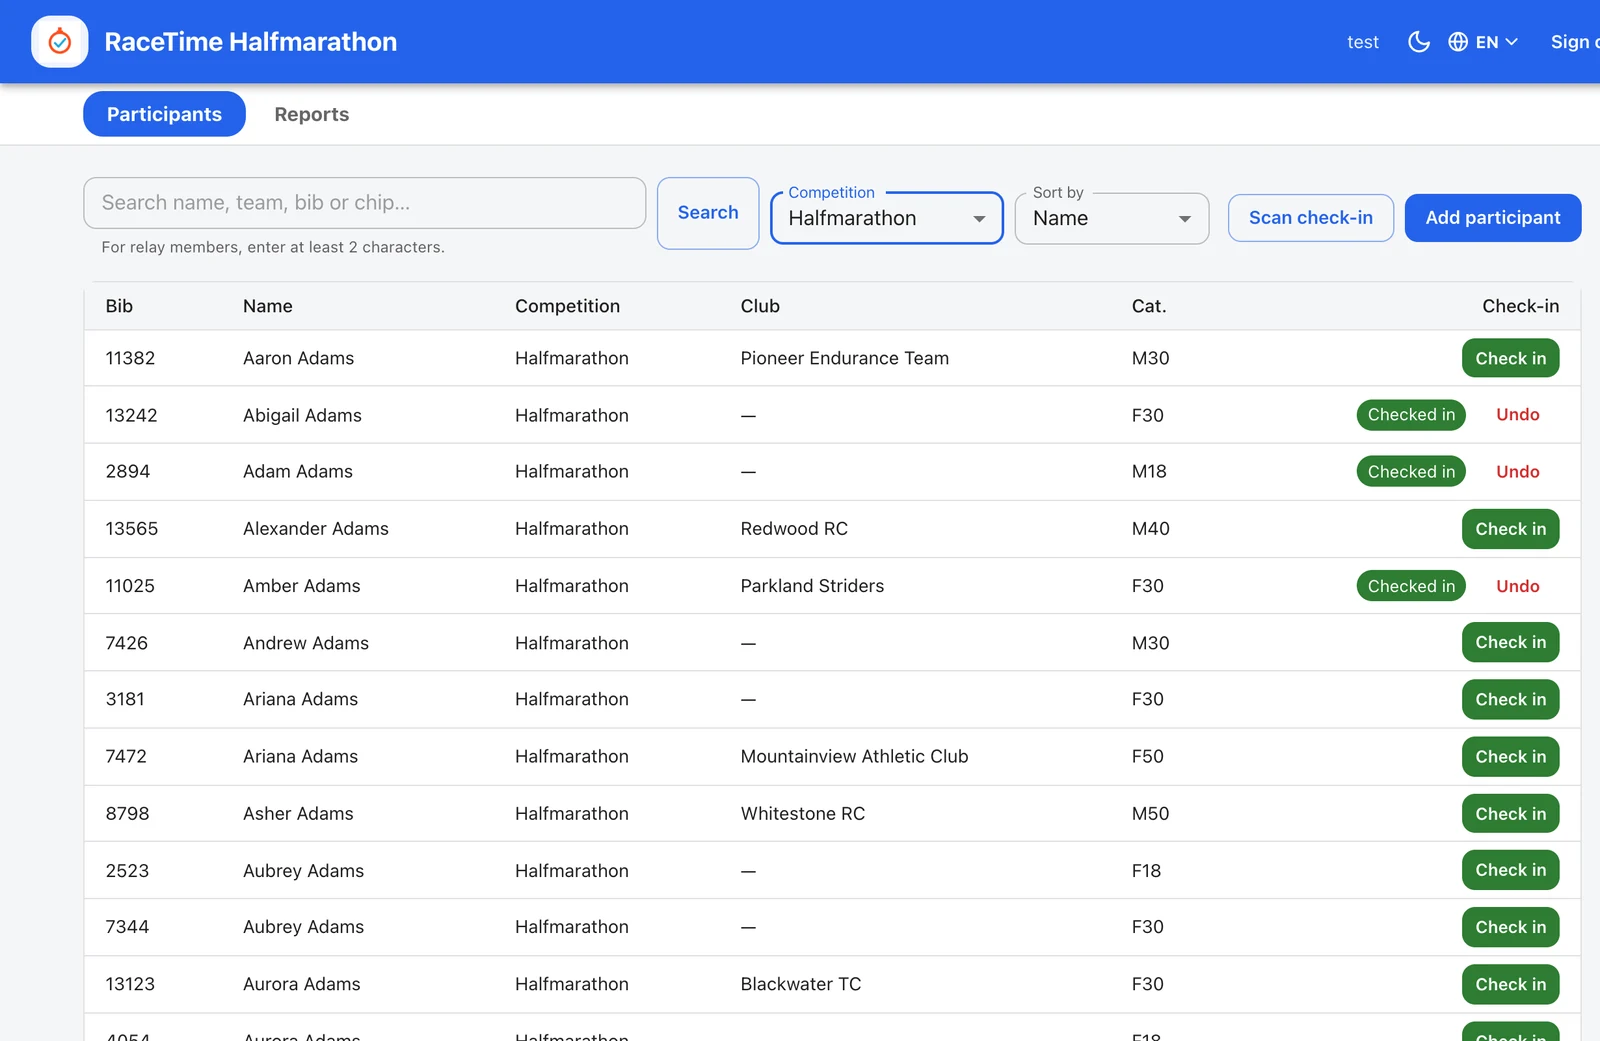Screen dimensions: 1600x1041
Task: Select the name Aaron Adams
Action: pos(298,358)
